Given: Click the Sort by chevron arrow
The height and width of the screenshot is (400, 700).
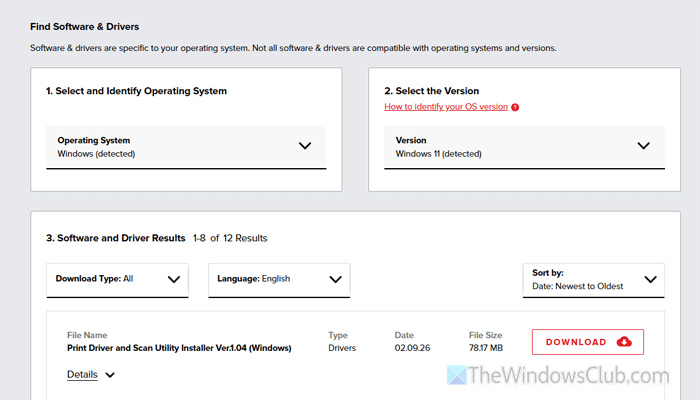Looking at the screenshot, I should point(650,279).
